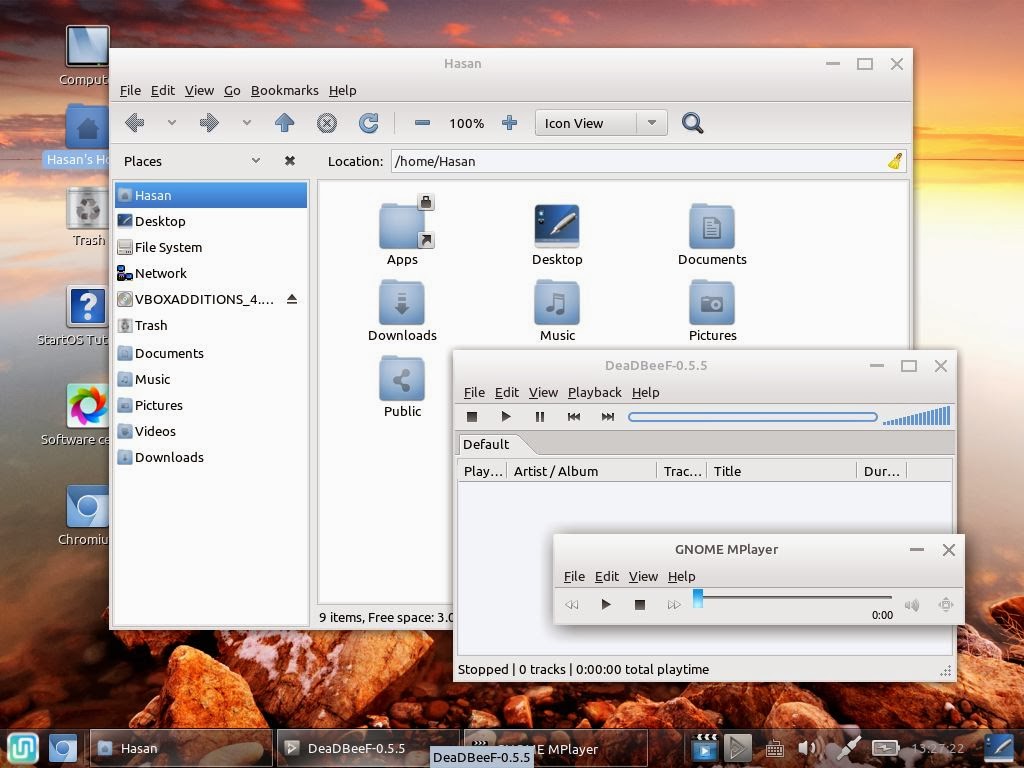
Task: Open forward history dropdown arrow
Action: pyautogui.click(x=247, y=123)
